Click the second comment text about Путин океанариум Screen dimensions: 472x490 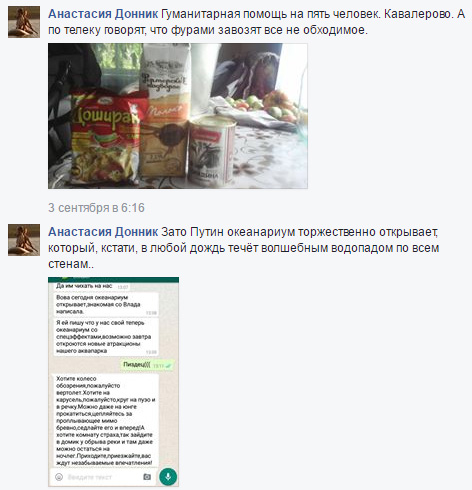click(243, 248)
